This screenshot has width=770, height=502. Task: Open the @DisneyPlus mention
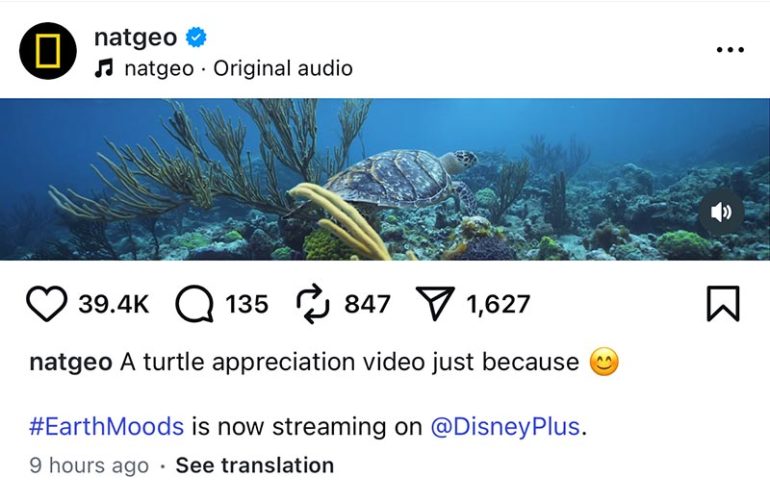[x=505, y=426]
